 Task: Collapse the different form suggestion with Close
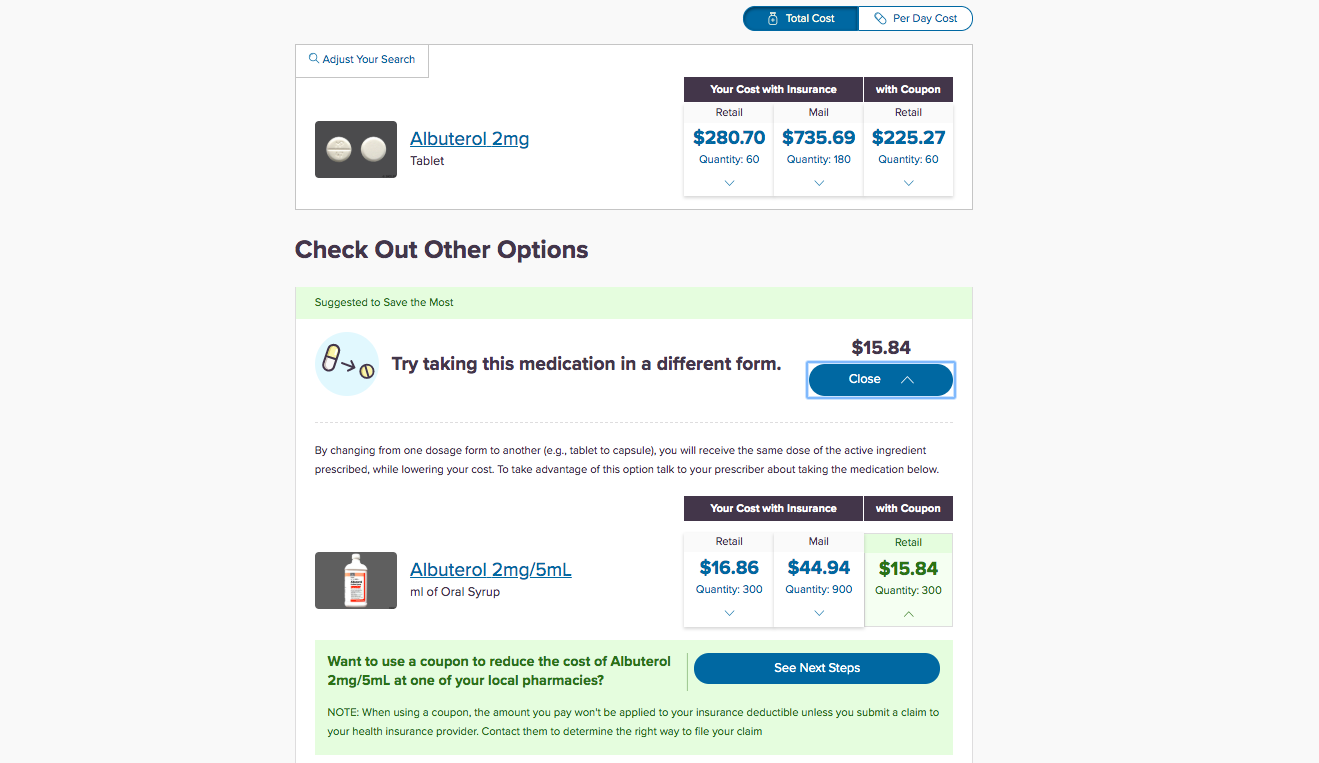pyautogui.click(x=880, y=380)
